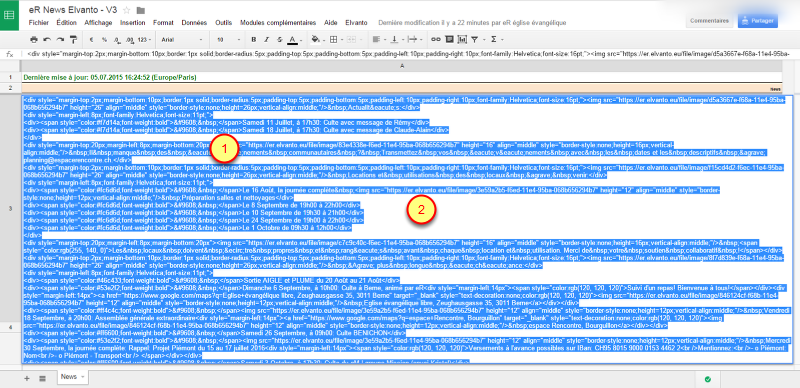Activate the paint format tool

(x=73, y=39)
